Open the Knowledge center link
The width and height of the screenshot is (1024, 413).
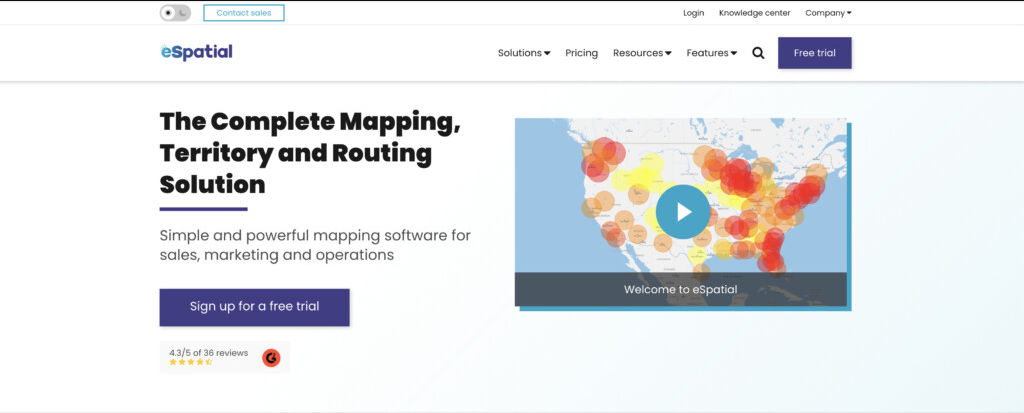[754, 13]
